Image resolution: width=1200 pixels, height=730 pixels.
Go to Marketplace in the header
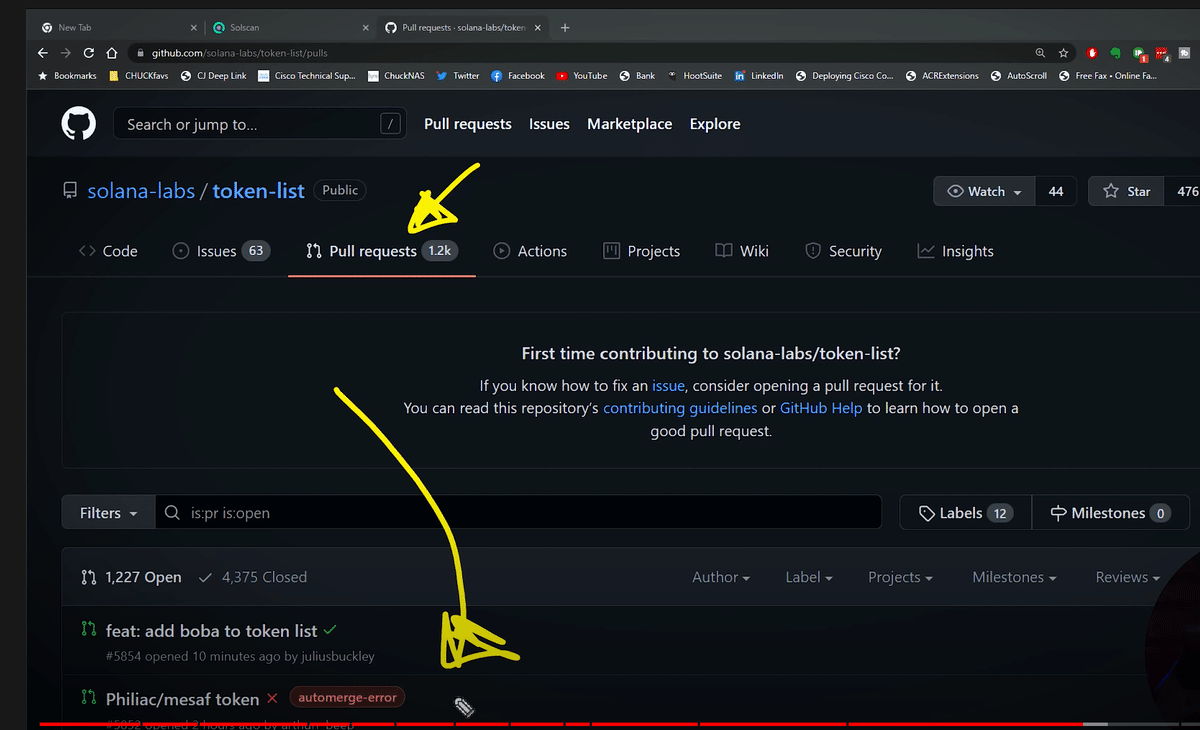click(x=630, y=124)
